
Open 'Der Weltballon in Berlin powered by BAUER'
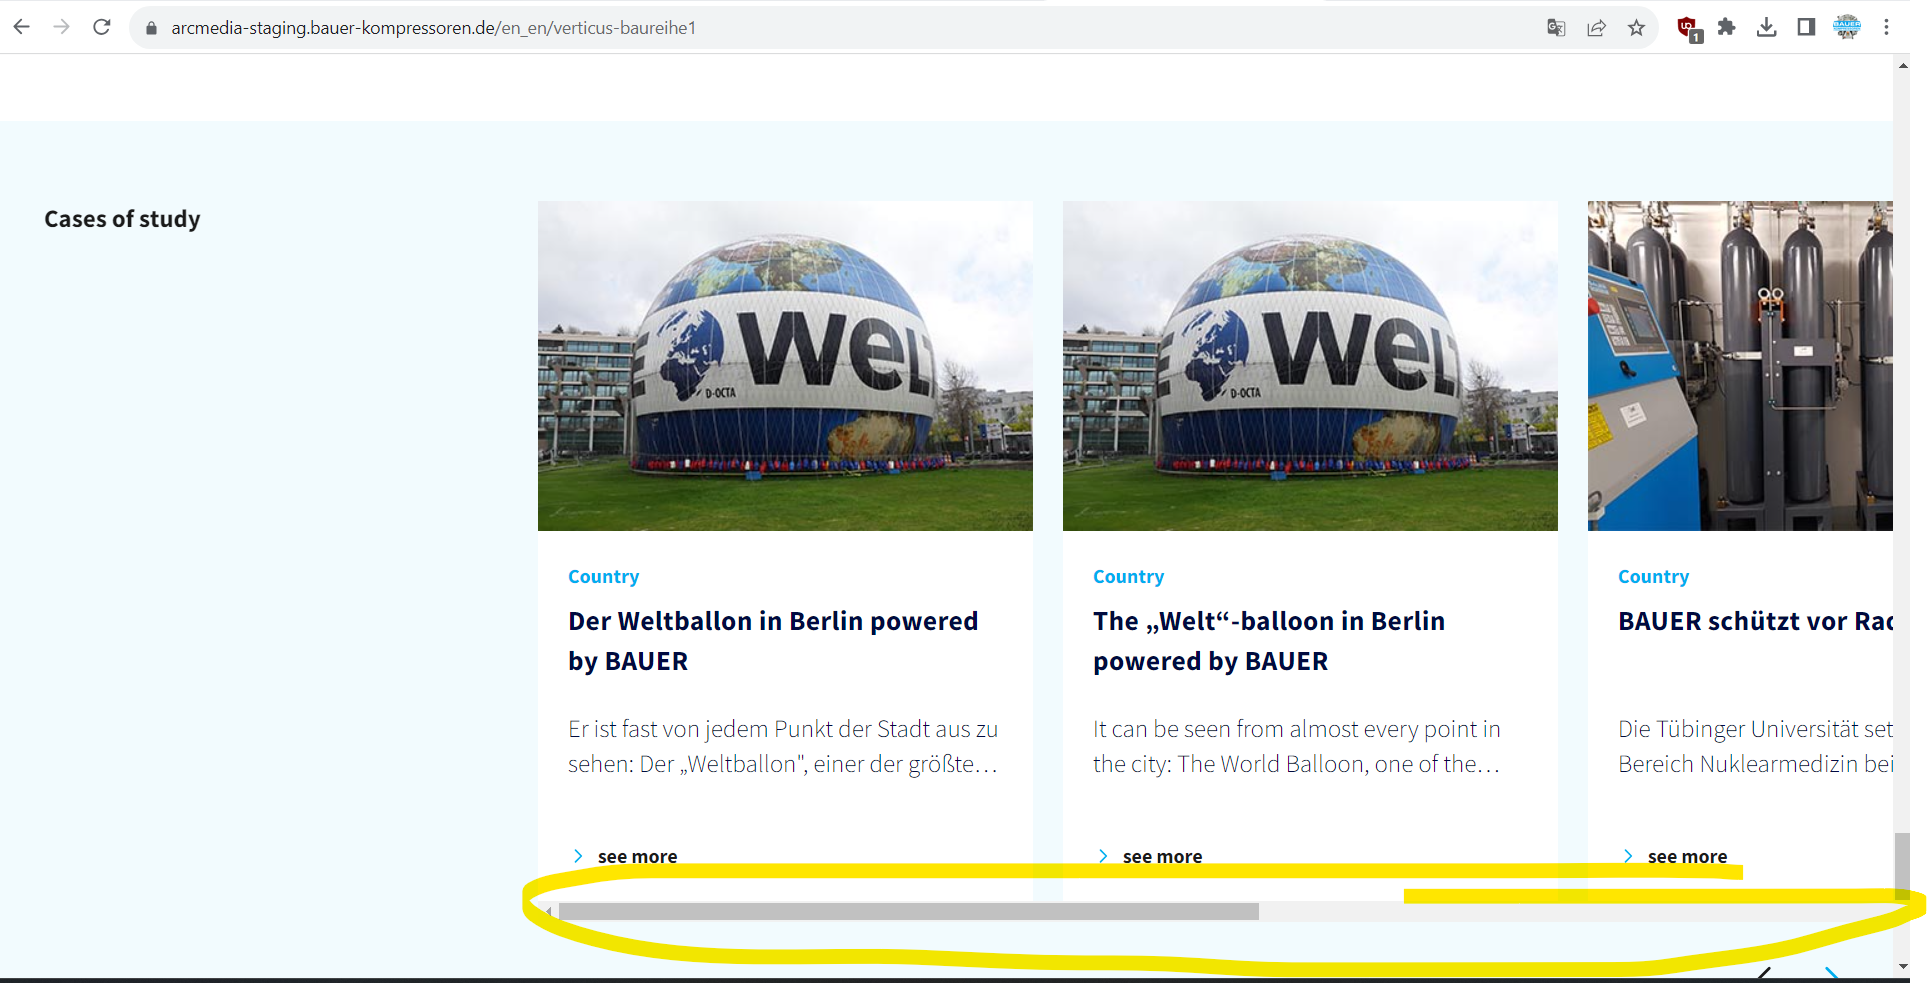(x=773, y=641)
